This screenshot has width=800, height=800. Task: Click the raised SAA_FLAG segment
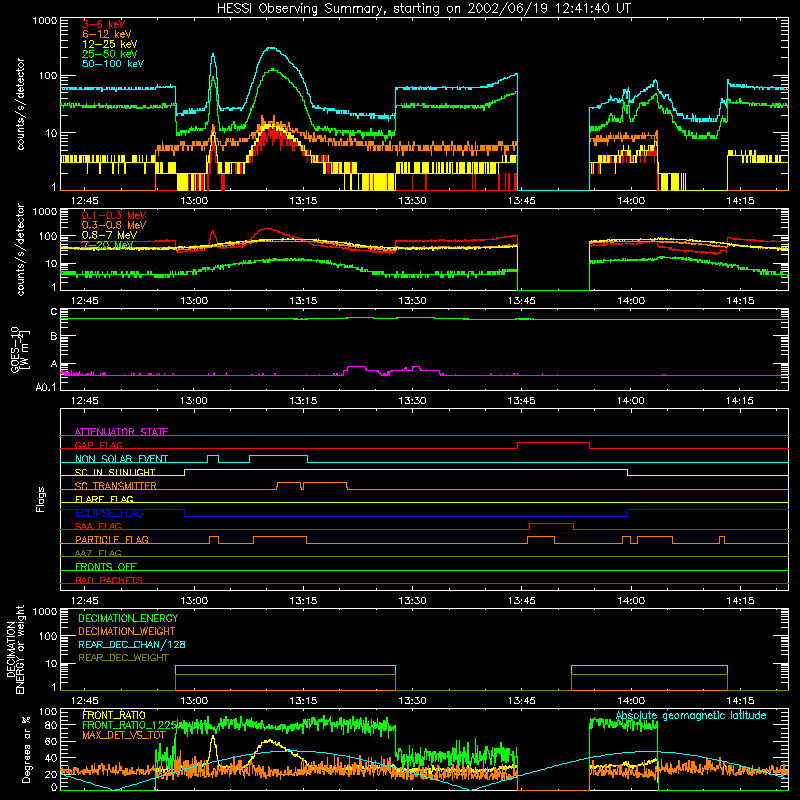(552, 524)
